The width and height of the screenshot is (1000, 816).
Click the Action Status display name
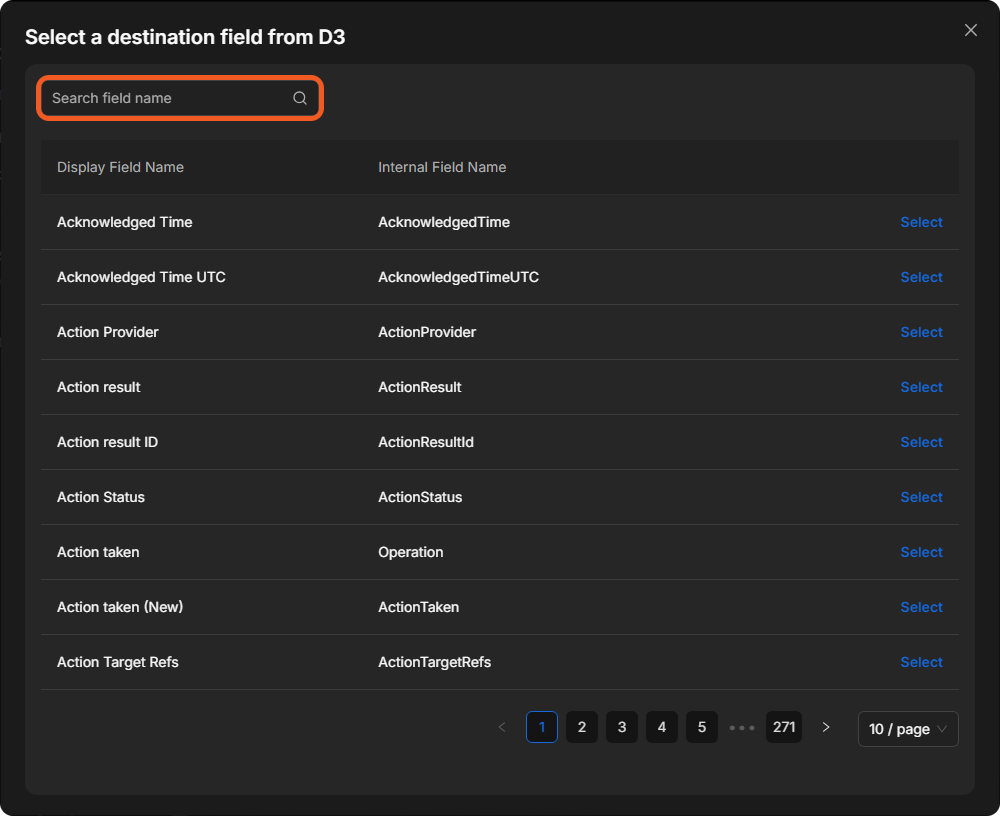tap(101, 497)
